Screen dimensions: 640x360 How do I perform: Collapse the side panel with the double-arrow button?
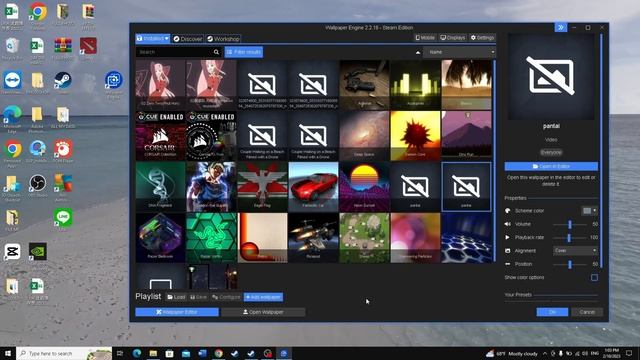click(560, 27)
